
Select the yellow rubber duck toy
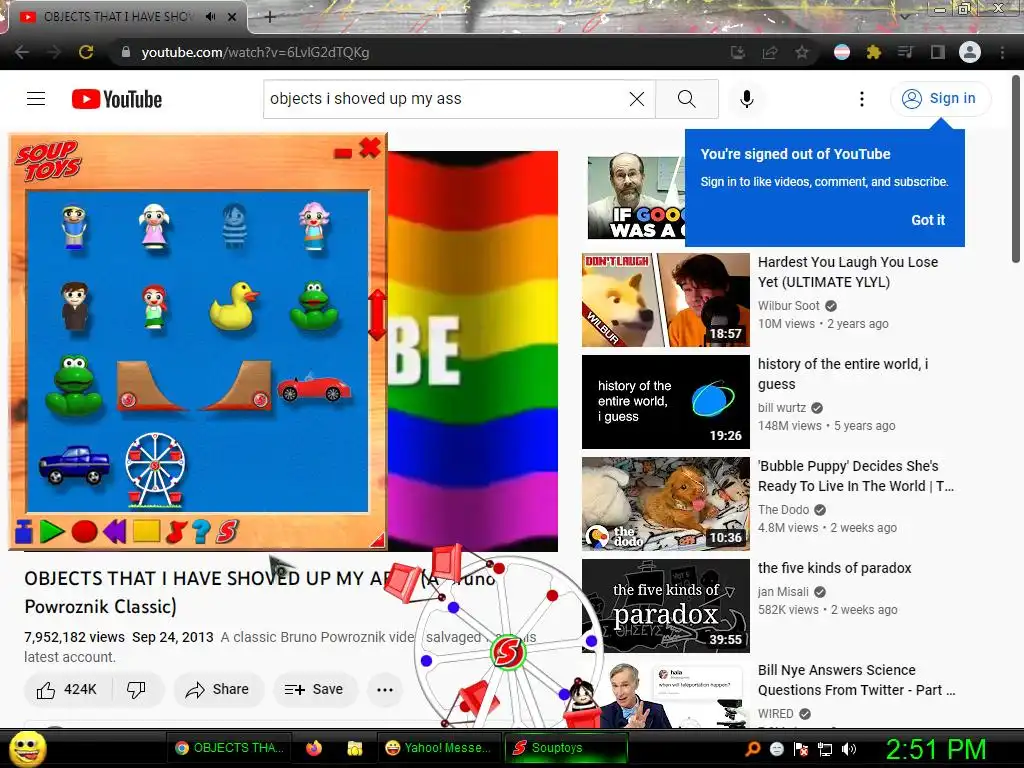tap(233, 306)
